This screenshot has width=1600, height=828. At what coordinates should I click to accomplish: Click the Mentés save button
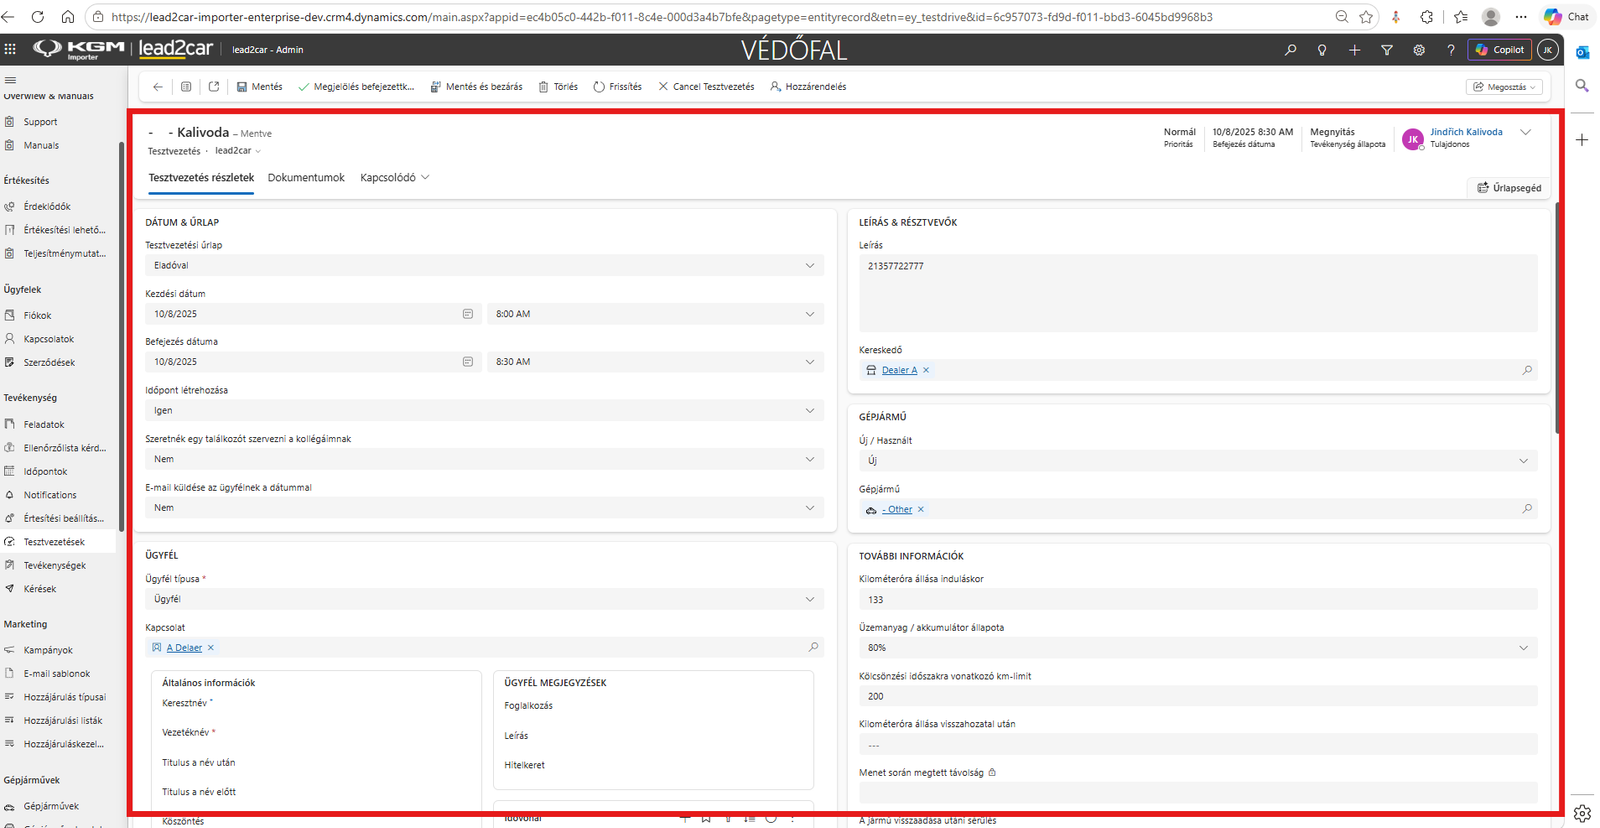pos(260,87)
